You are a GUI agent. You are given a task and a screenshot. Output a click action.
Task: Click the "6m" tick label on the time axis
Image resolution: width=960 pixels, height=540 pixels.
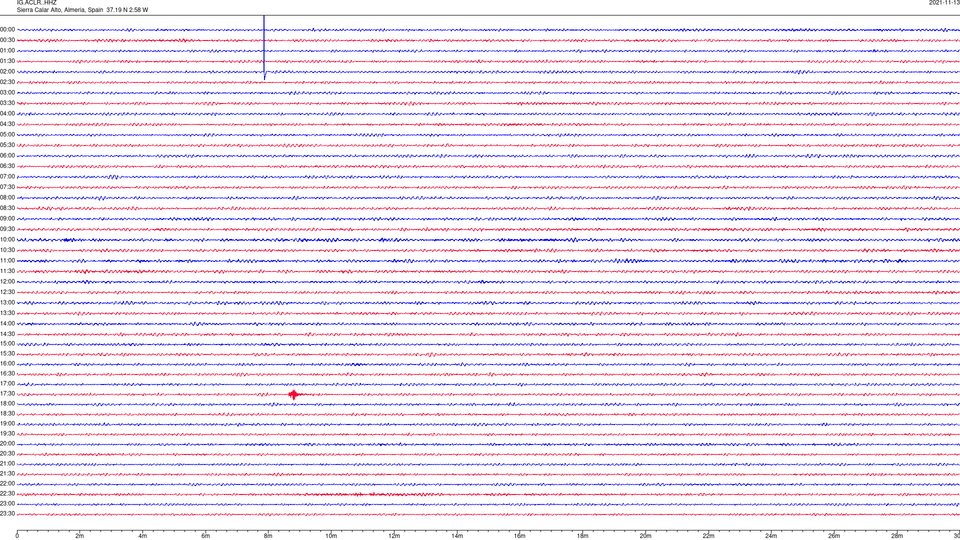coord(206,536)
